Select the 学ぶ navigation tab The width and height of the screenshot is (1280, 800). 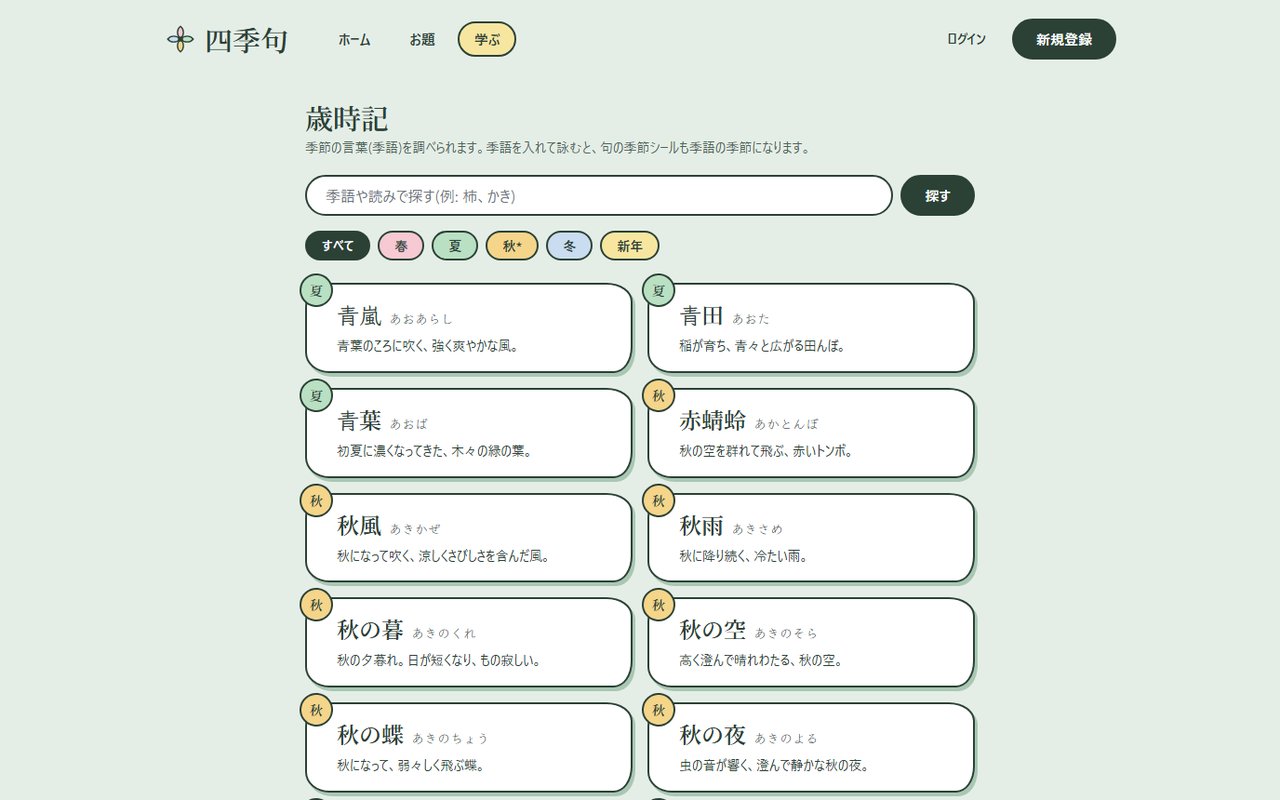pos(487,40)
